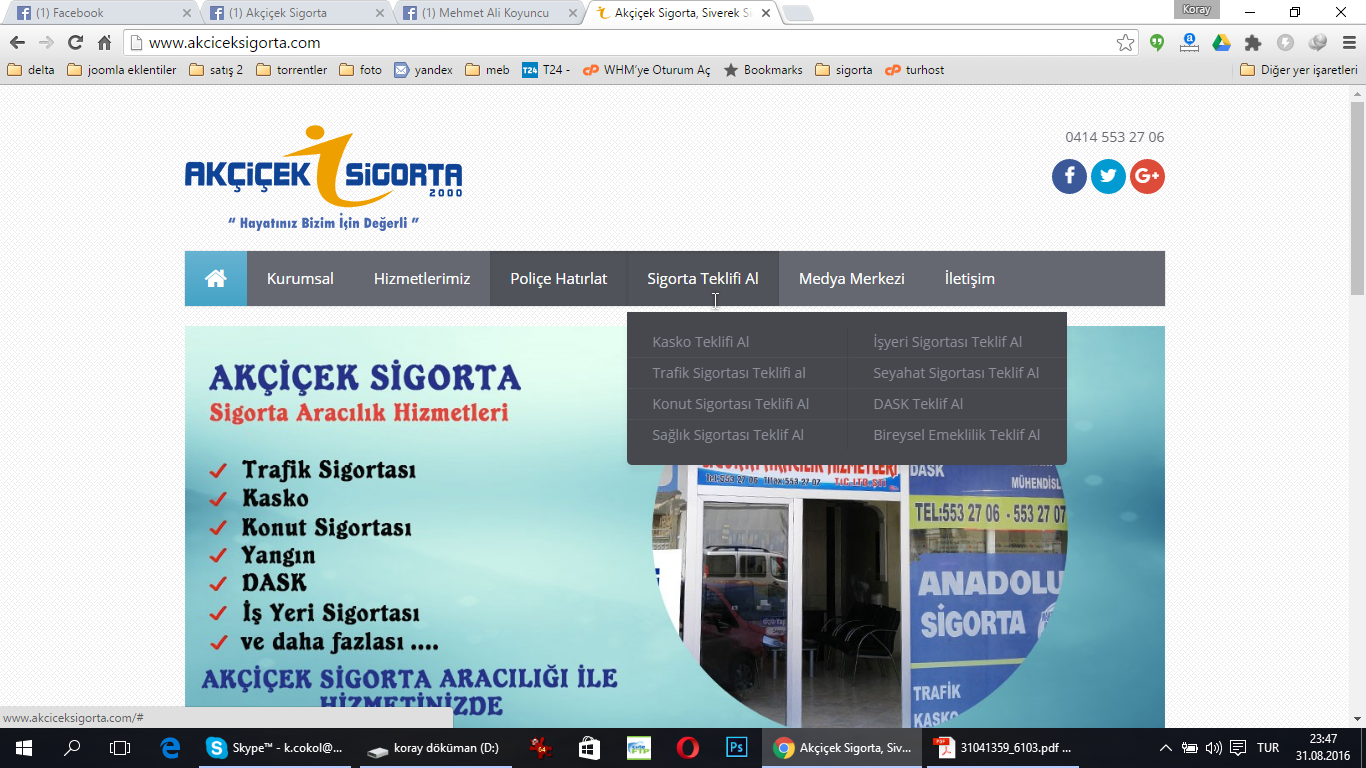Reload the current page
The width and height of the screenshot is (1366, 768).
pos(75,42)
